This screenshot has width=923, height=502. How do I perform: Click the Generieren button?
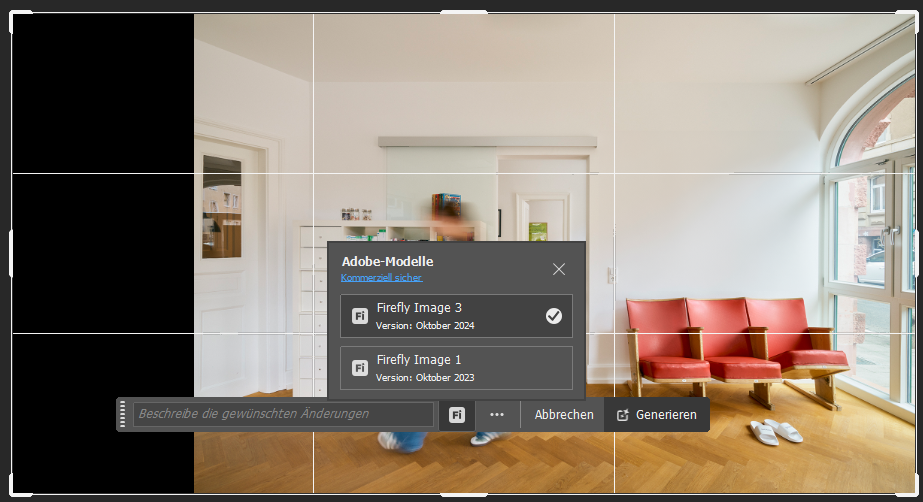tap(657, 415)
